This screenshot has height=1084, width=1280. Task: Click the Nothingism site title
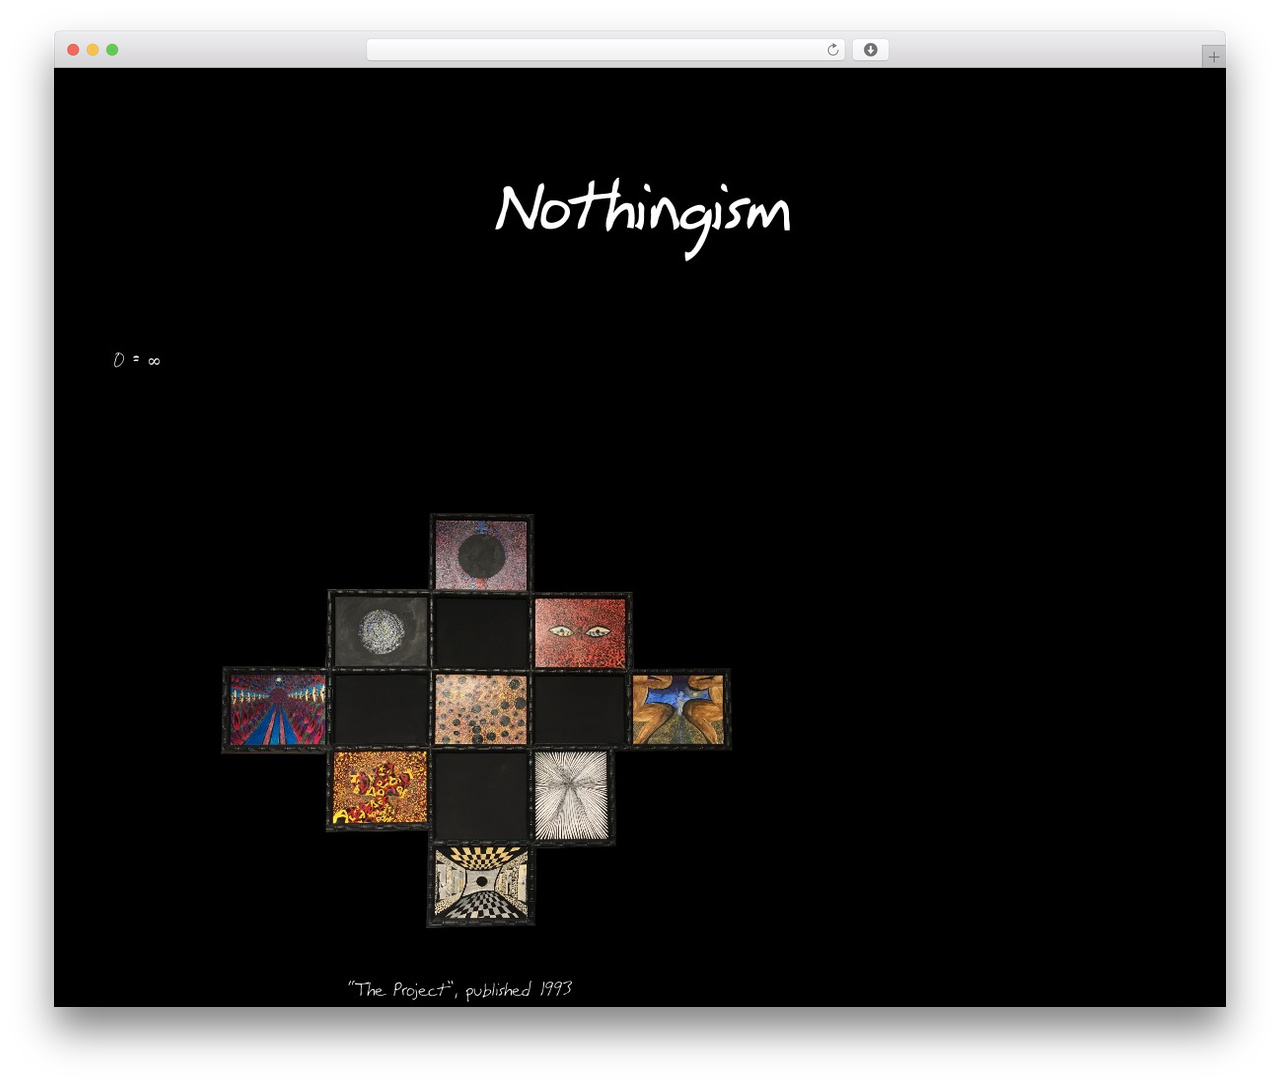click(642, 217)
